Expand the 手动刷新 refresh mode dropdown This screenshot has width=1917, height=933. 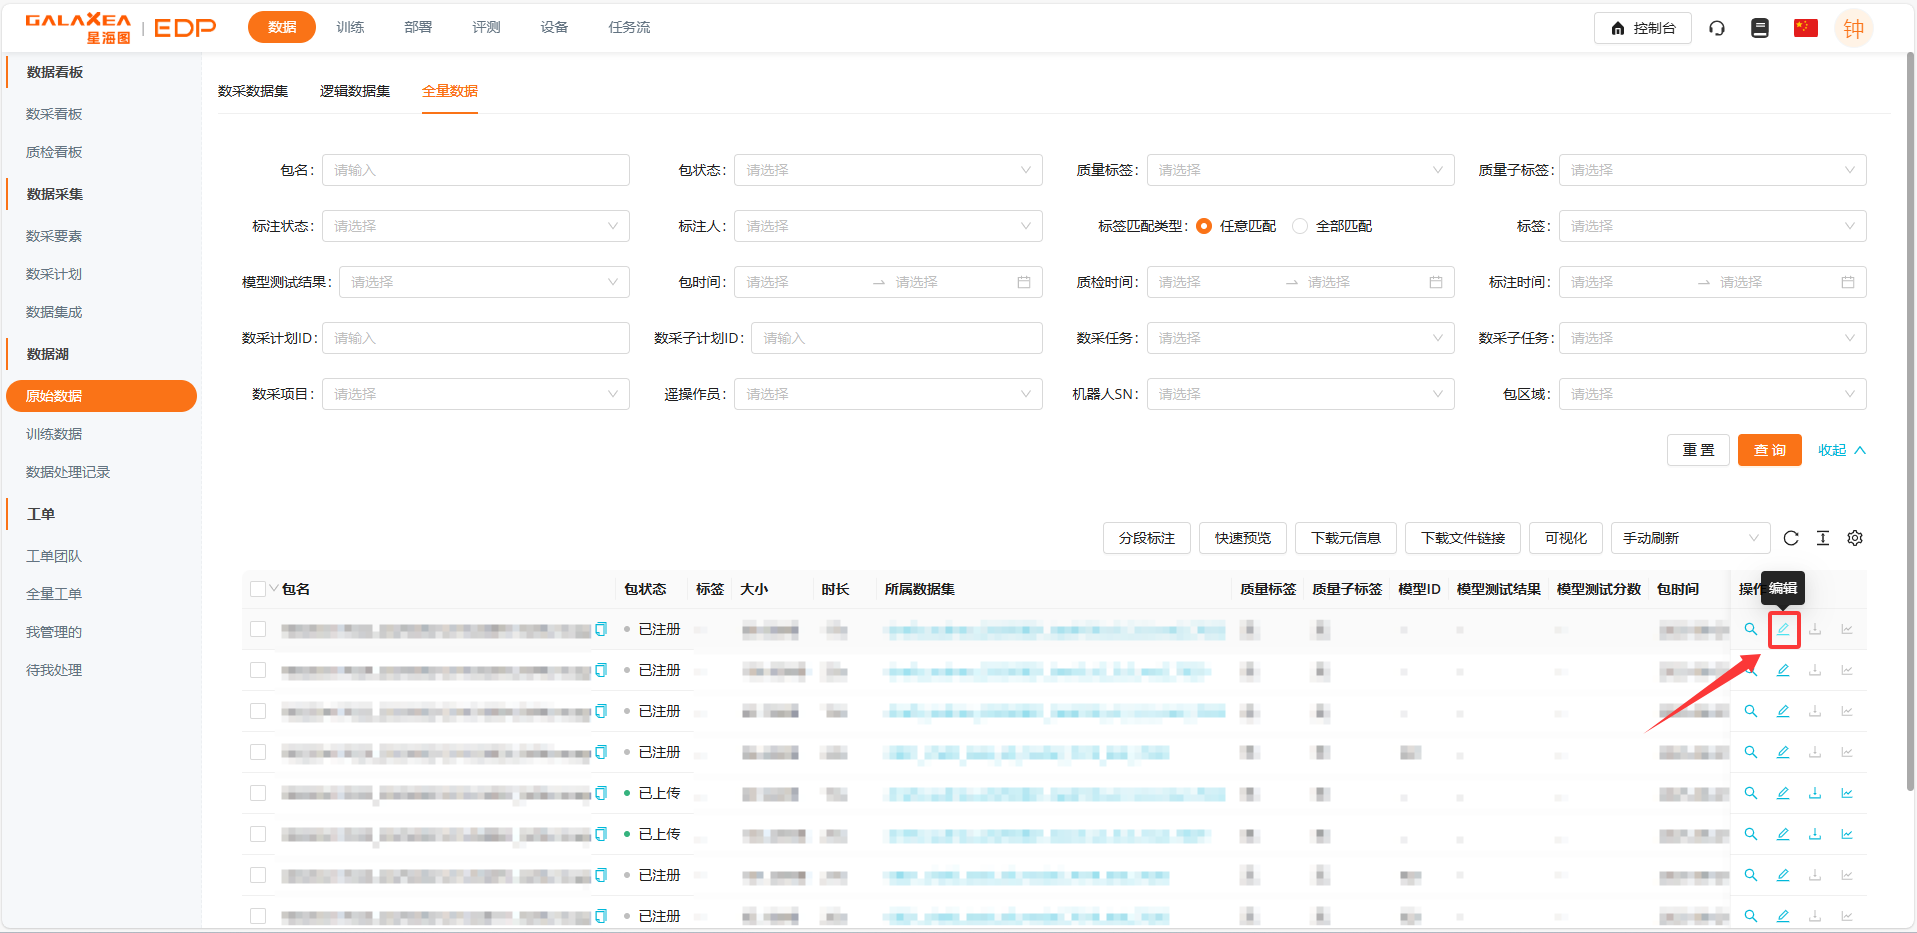click(x=1690, y=538)
